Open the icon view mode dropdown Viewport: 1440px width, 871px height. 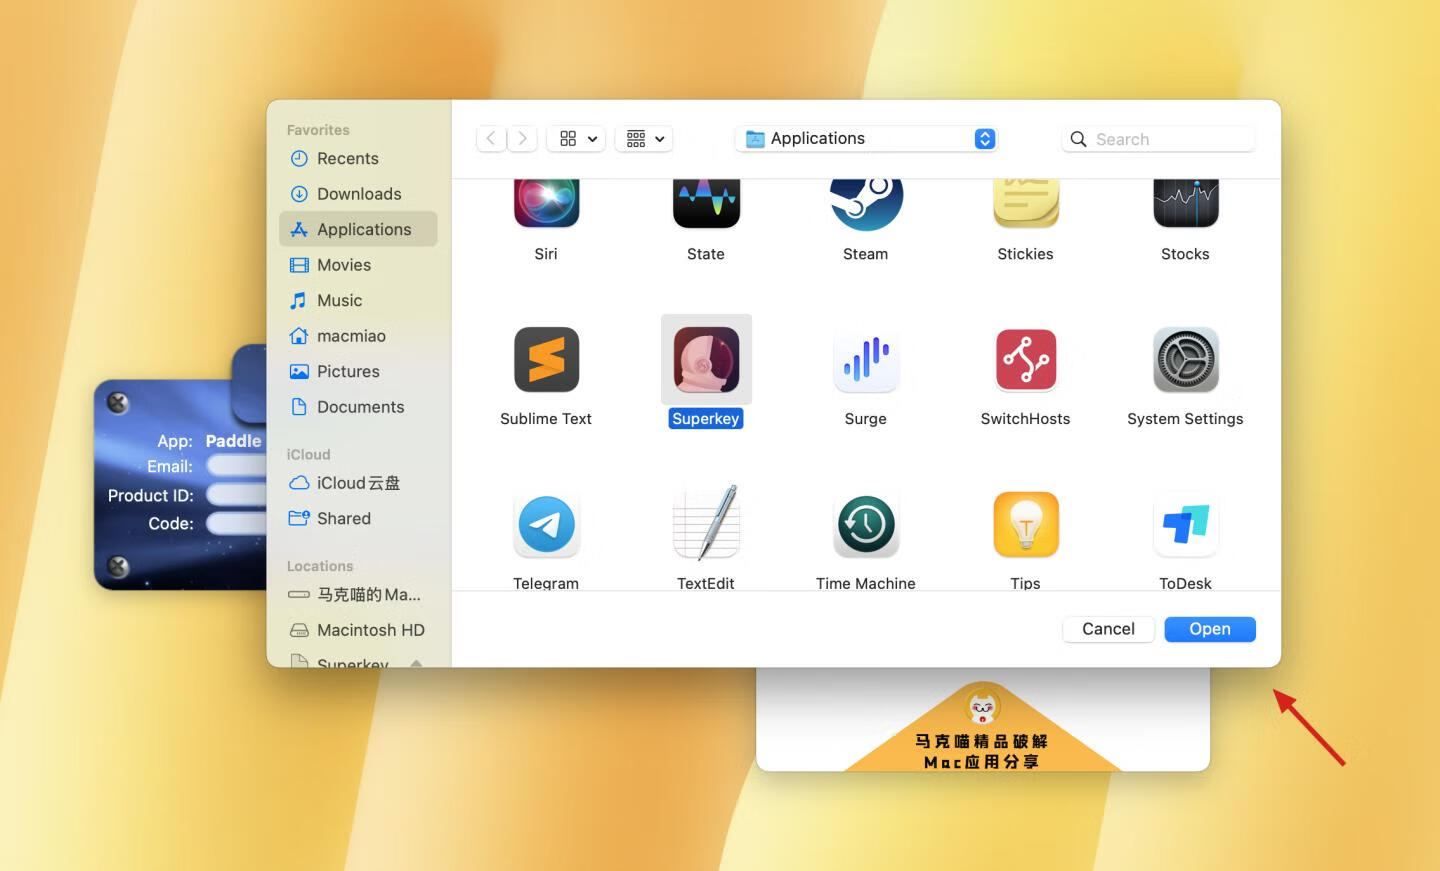click(577, 139)
